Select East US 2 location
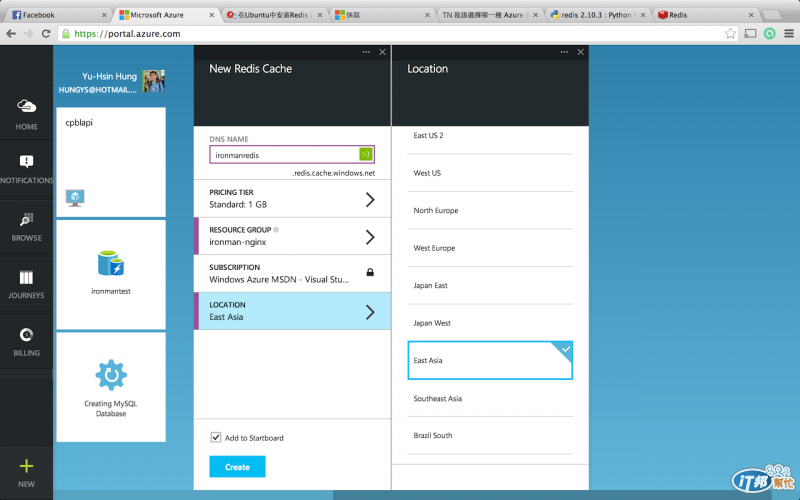Image resolution: width=800 pixels, height=500 pixels. pos(490,135)
